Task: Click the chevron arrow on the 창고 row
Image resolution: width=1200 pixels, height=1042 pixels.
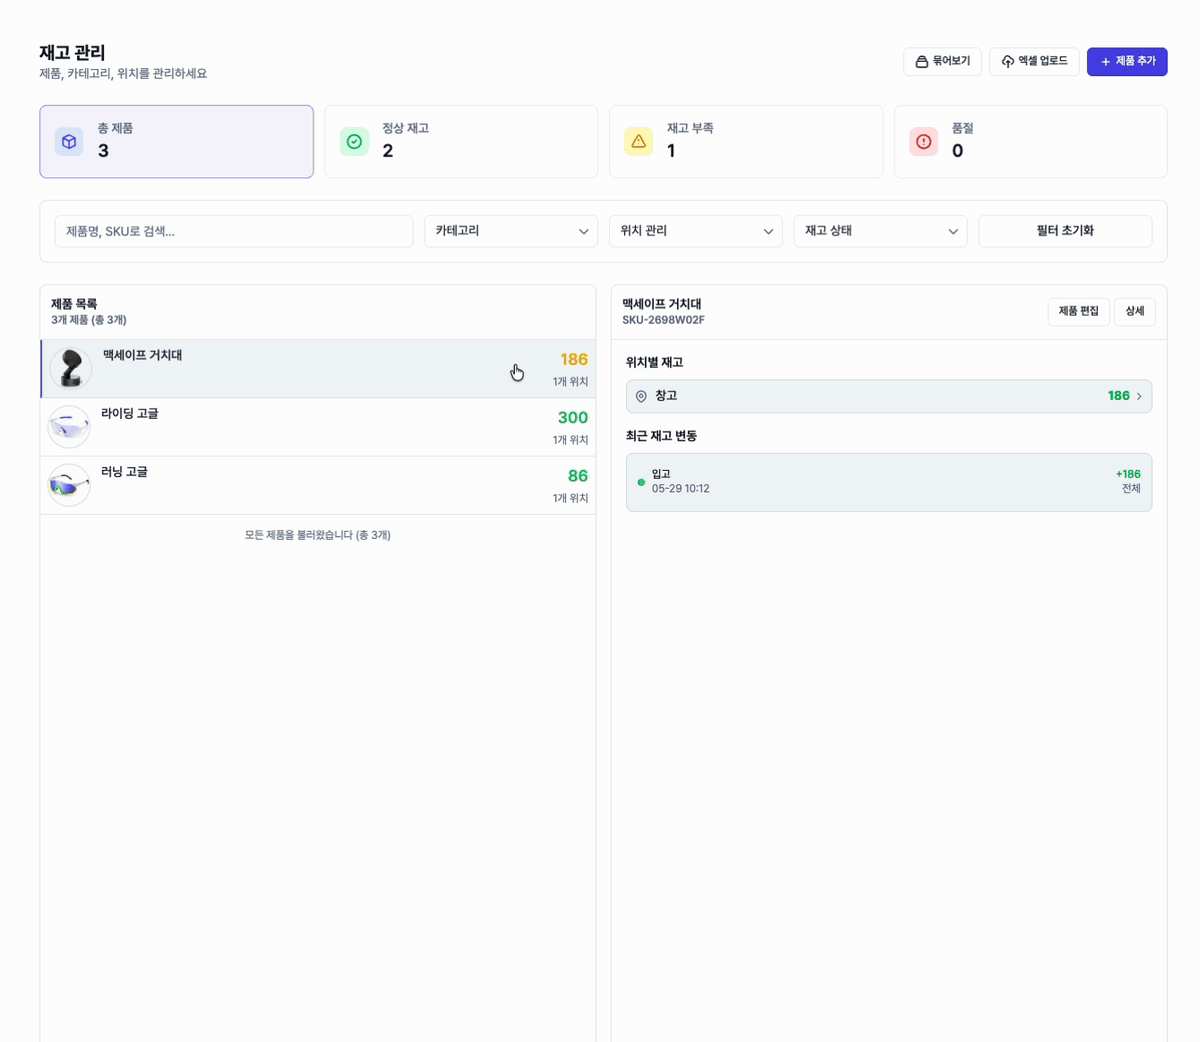Action: pos(1139,397)
